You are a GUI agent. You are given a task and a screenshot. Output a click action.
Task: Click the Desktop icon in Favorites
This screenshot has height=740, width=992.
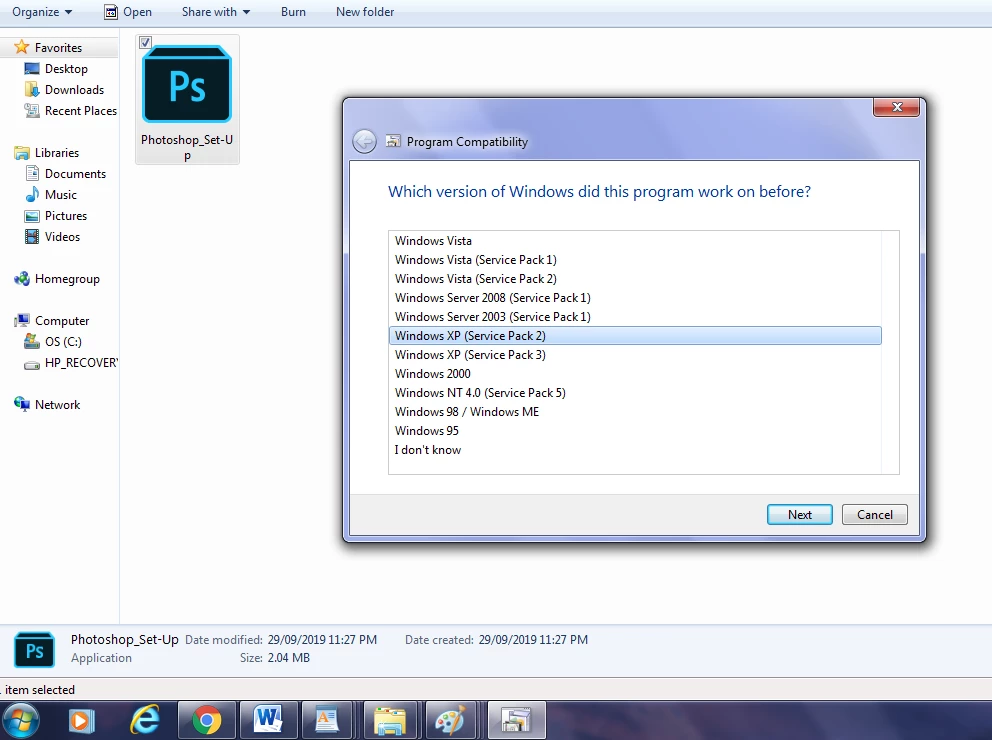(32, 68)
